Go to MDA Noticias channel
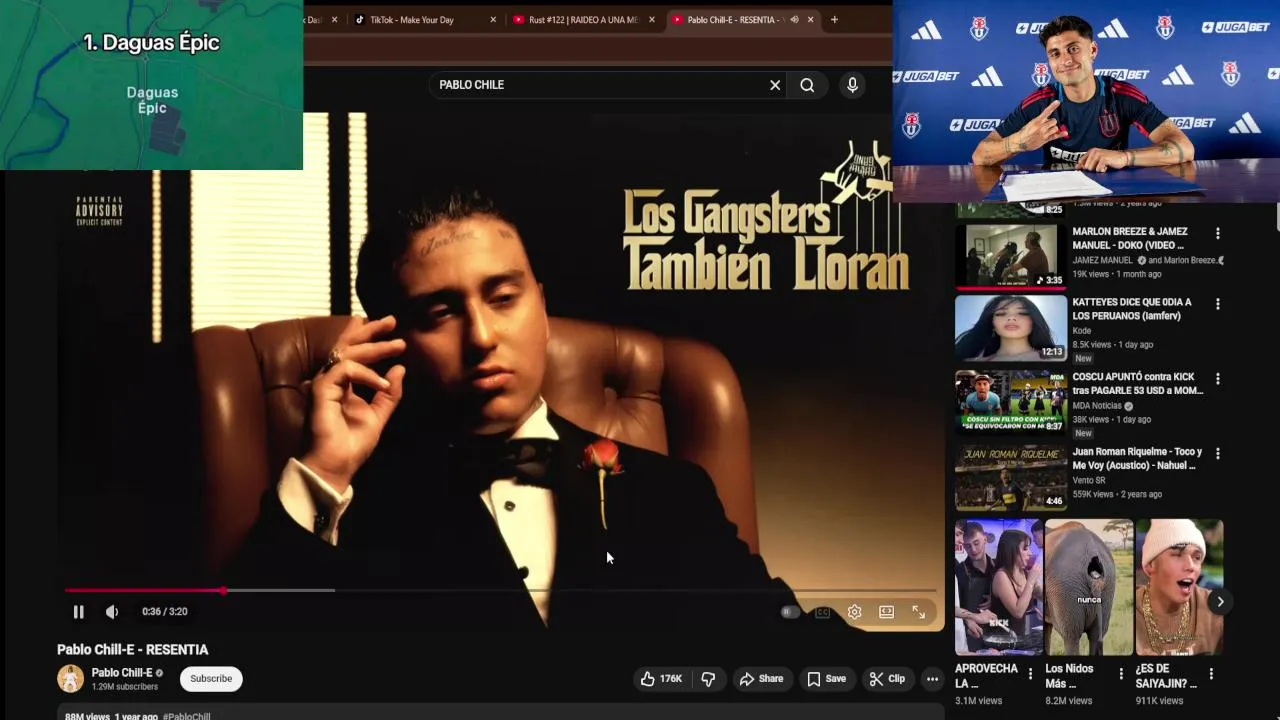This screenshot has height=720, width=1280. tap(1097, 406)
